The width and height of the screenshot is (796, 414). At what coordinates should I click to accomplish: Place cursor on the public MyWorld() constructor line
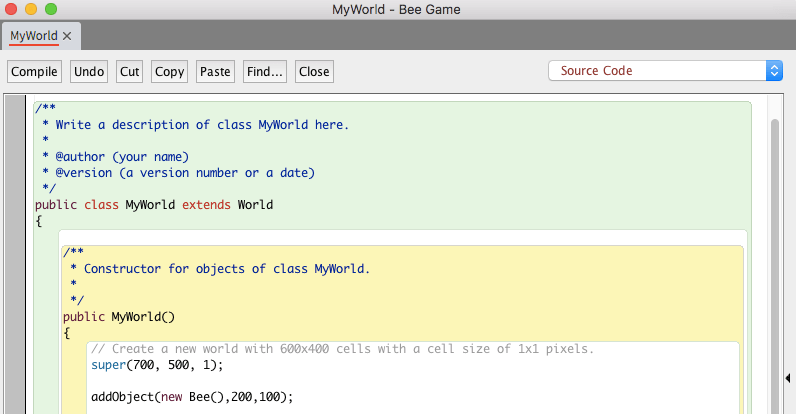pyautogui.click(x=118, y=317)
